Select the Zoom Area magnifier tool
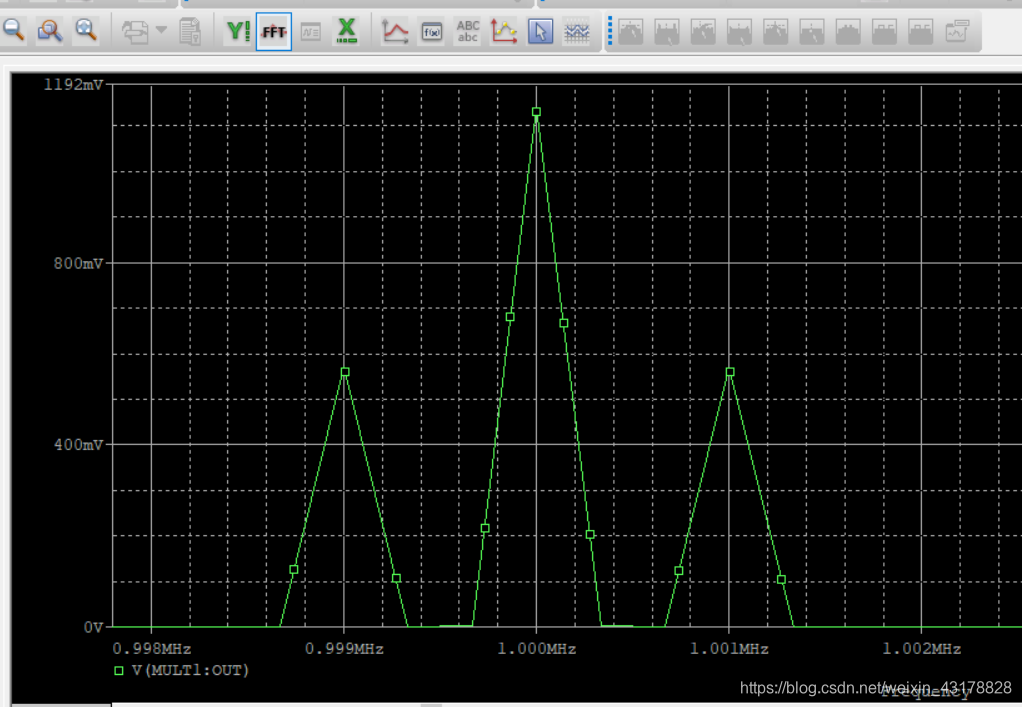1022x707 pixels. pos(50,31)
